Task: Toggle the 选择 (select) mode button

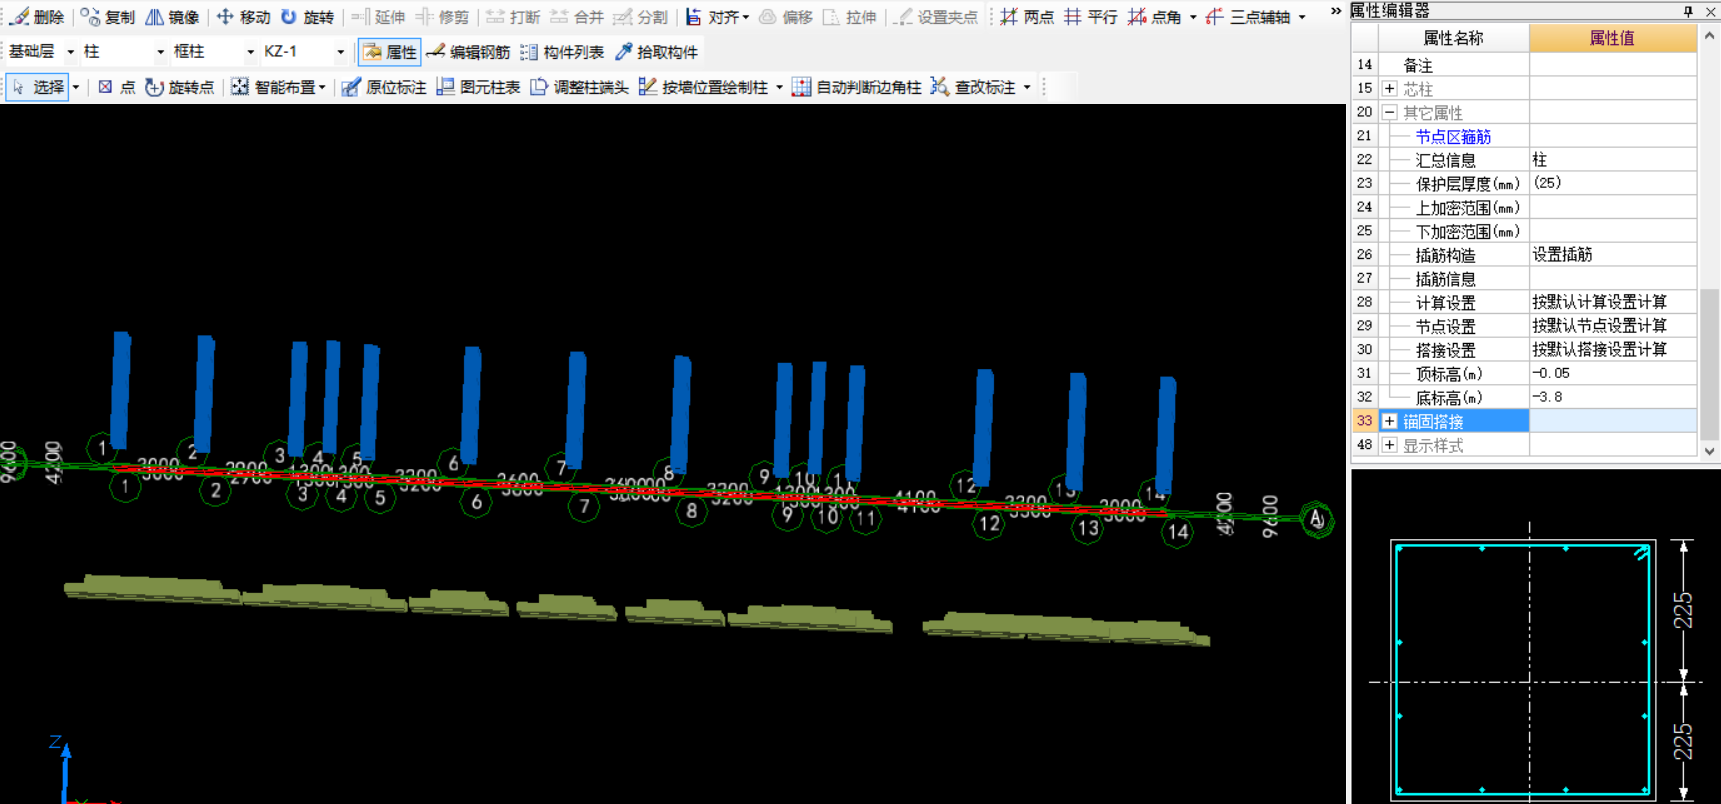Action: click(x=38, y=87)
